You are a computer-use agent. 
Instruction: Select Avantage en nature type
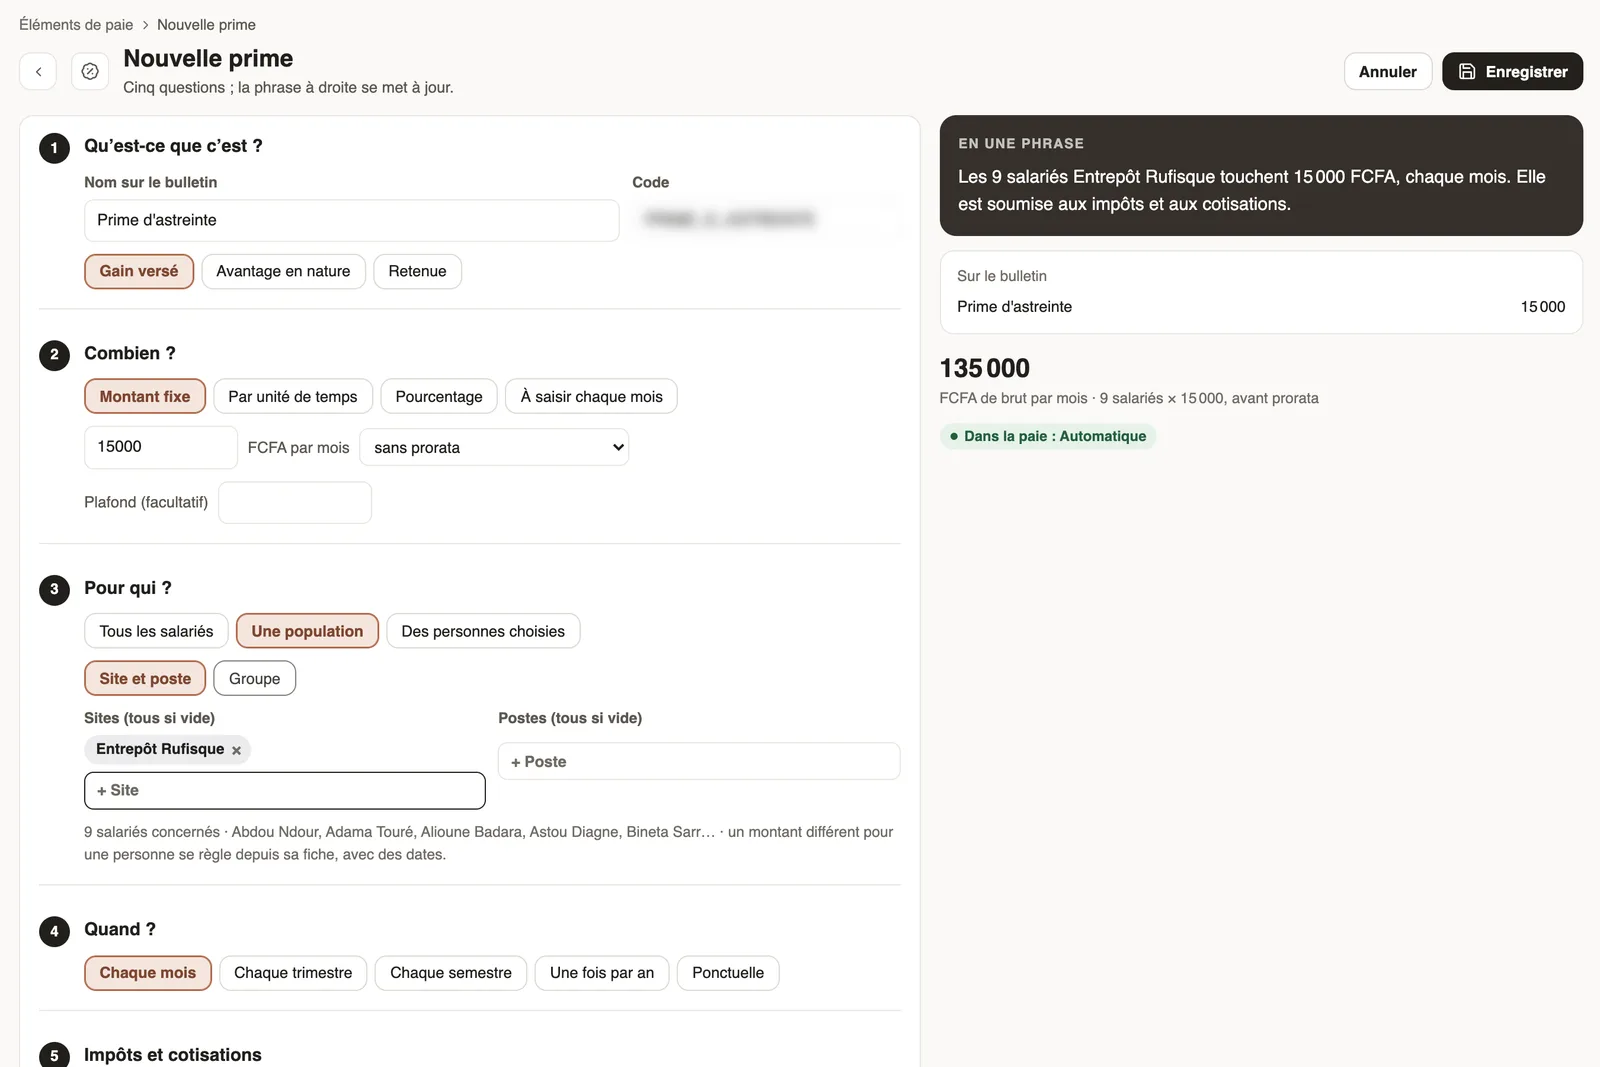click(283, 271)
